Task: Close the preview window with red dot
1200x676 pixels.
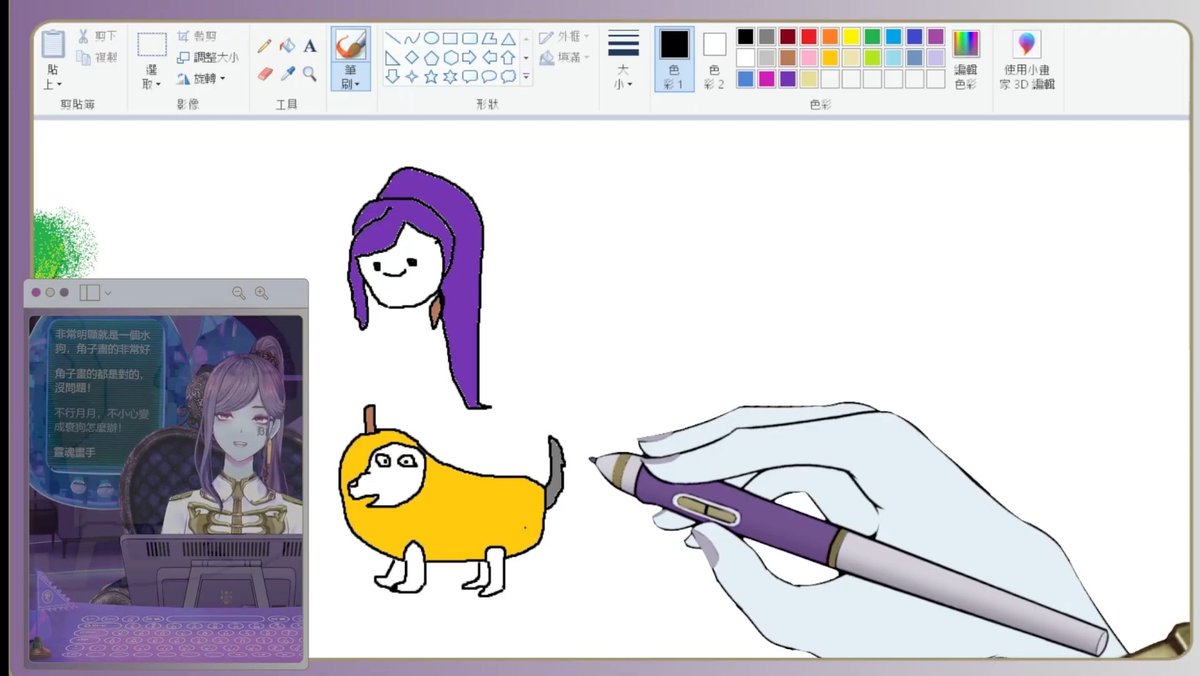Action: (36, 293)
